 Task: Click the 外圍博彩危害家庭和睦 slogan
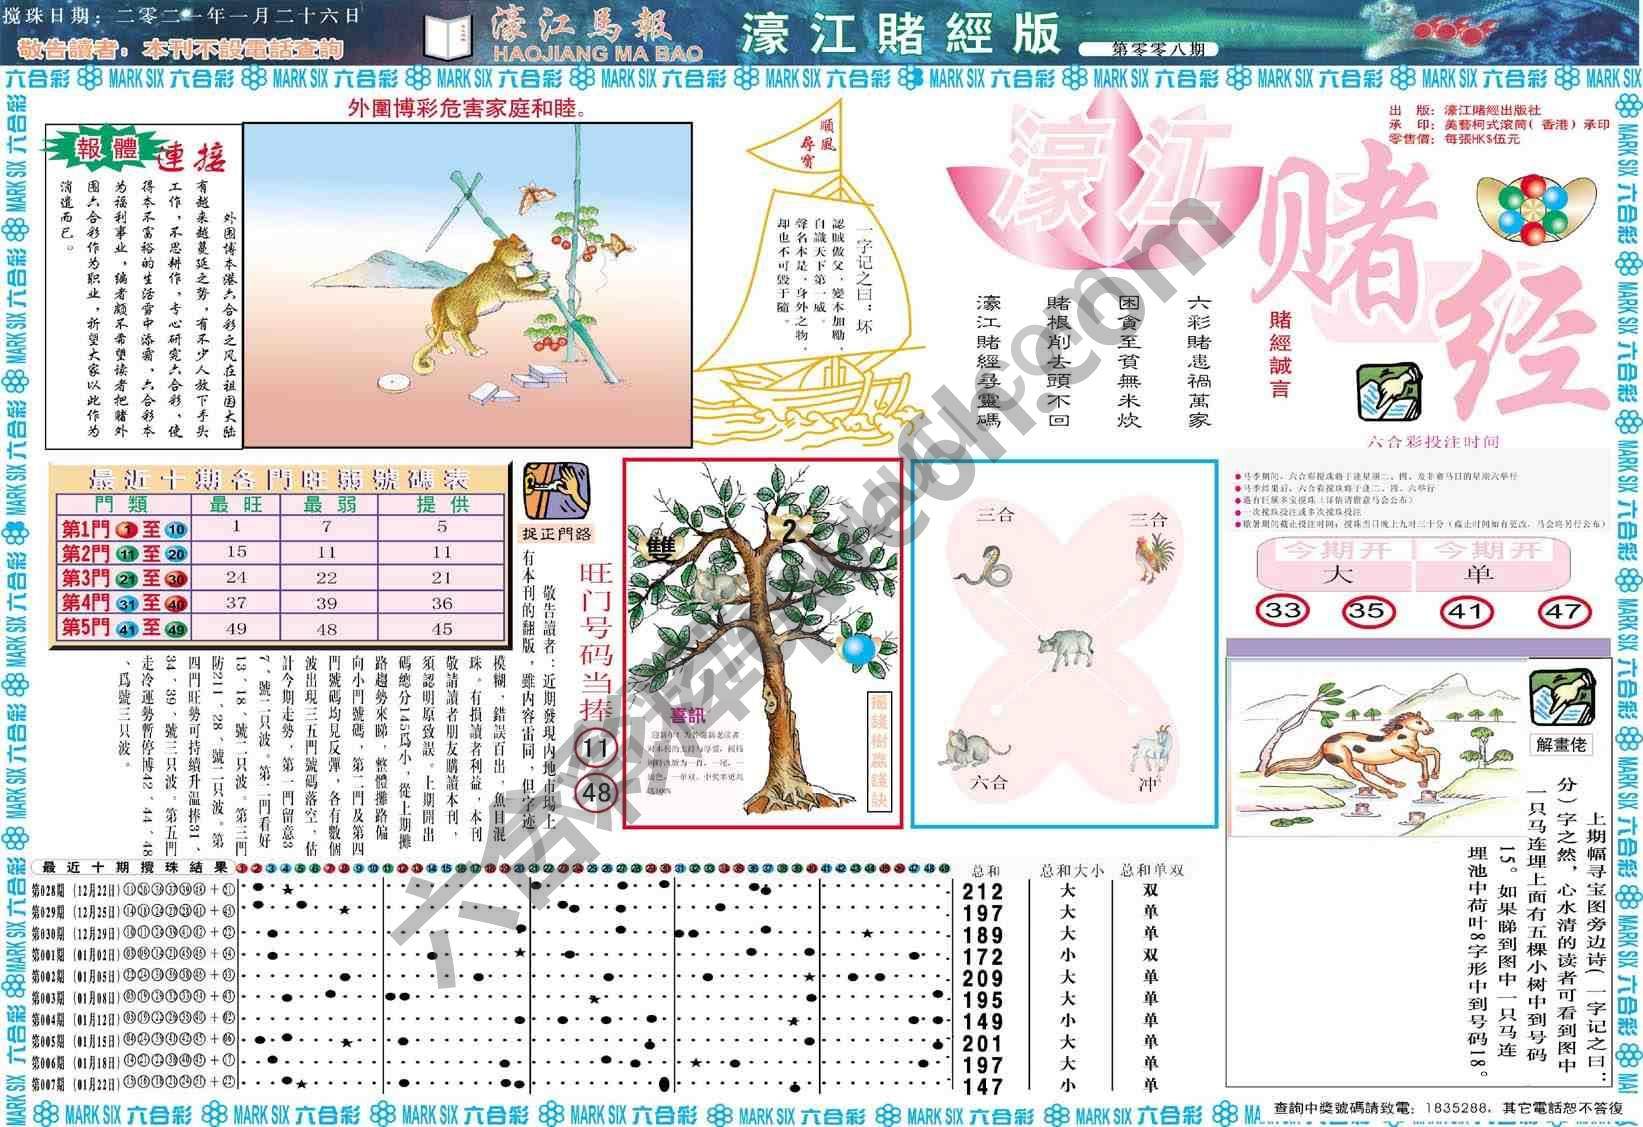pos(467,107)
